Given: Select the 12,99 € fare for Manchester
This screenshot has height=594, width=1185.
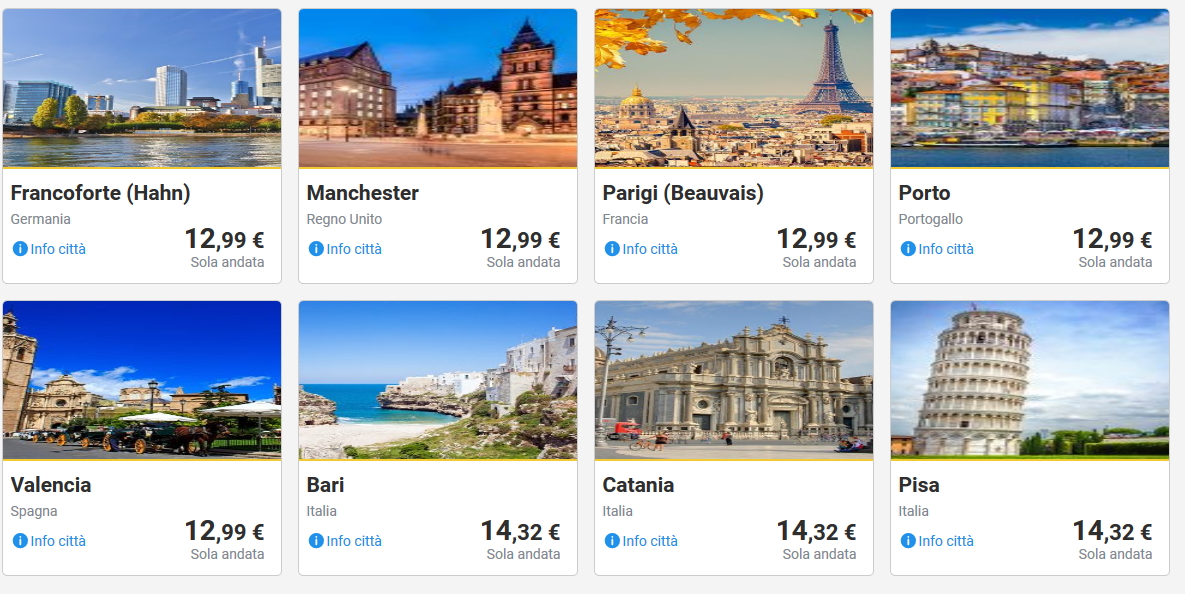Looking at the screenshot, I should [x=520, y=240].
